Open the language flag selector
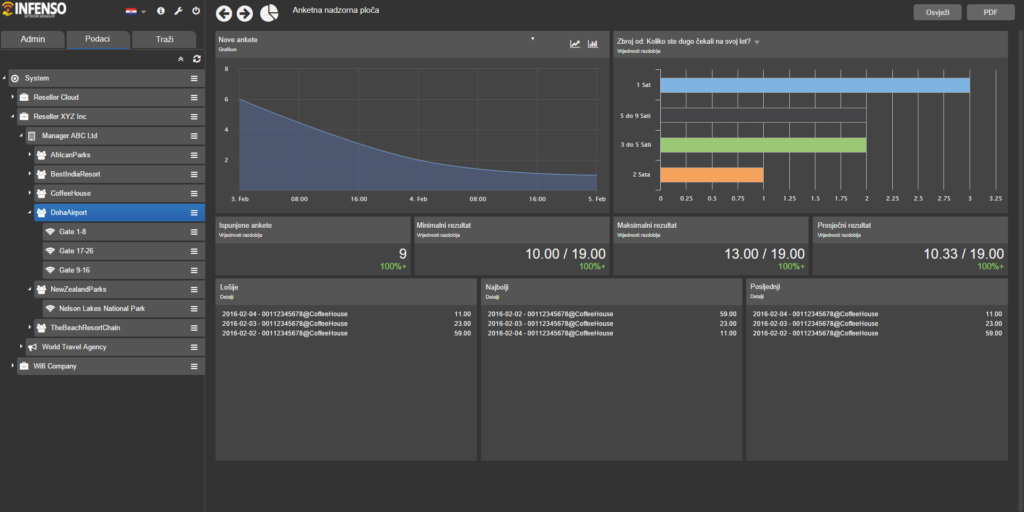Screen dimensions: 1024x512 point(135,11)
